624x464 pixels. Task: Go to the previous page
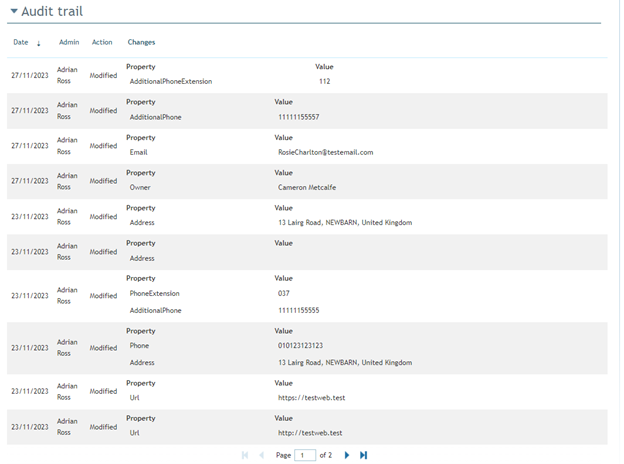[x=261, y=455]
